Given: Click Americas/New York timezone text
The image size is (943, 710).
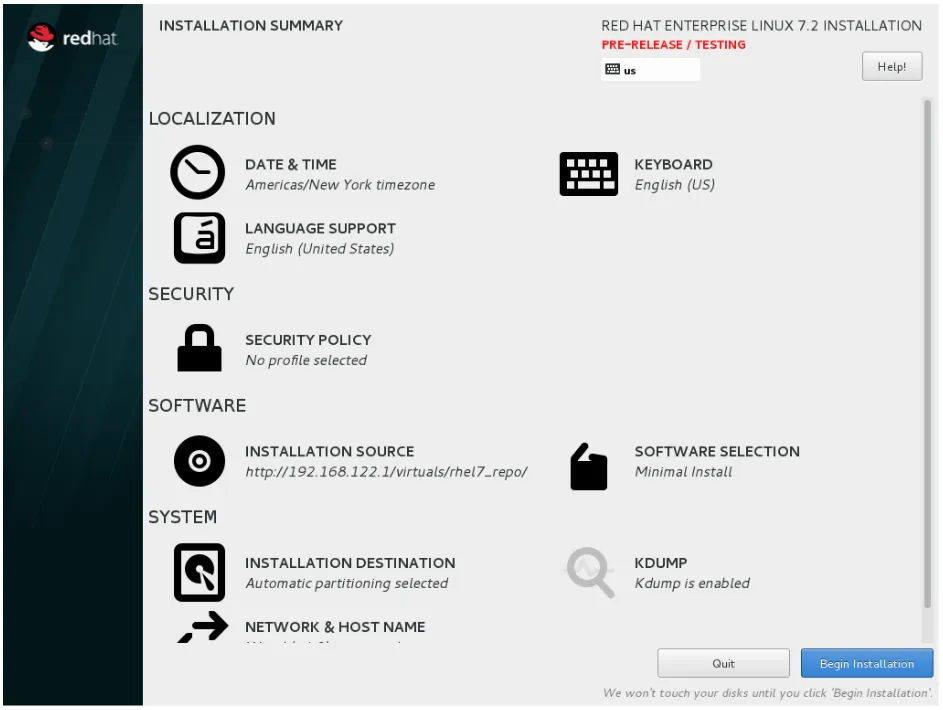Looking at the screenshot, I should [x=340, y=185].
